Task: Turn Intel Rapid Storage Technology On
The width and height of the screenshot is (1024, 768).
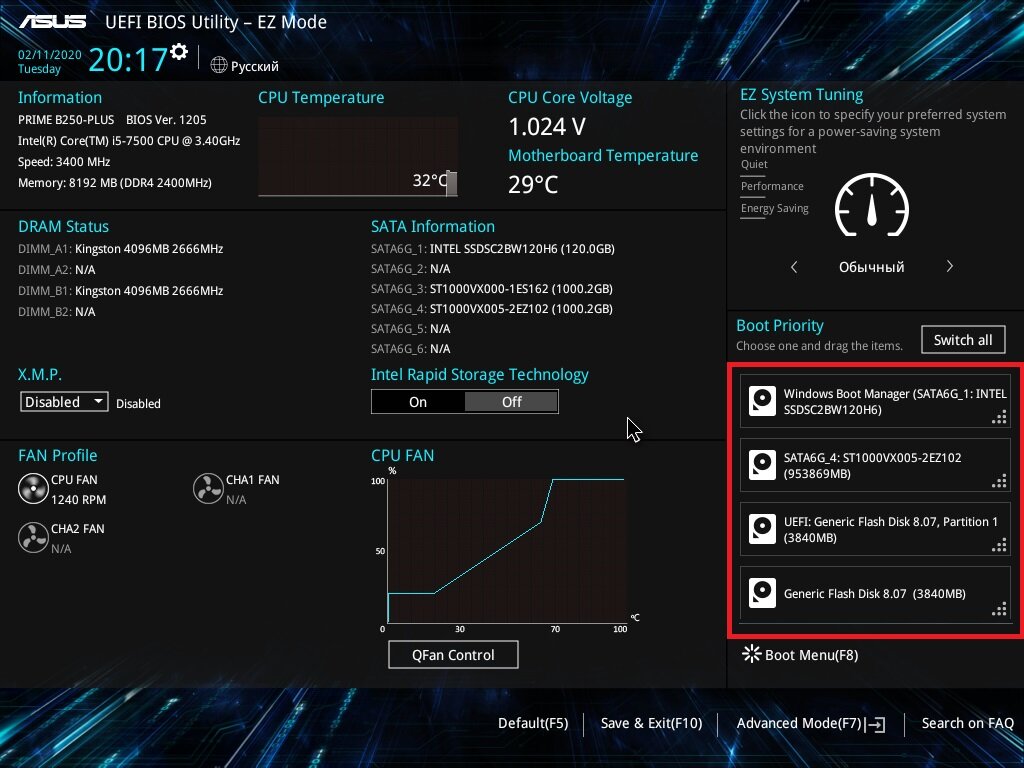Action: pyautogui.click(x=418, y=402)
